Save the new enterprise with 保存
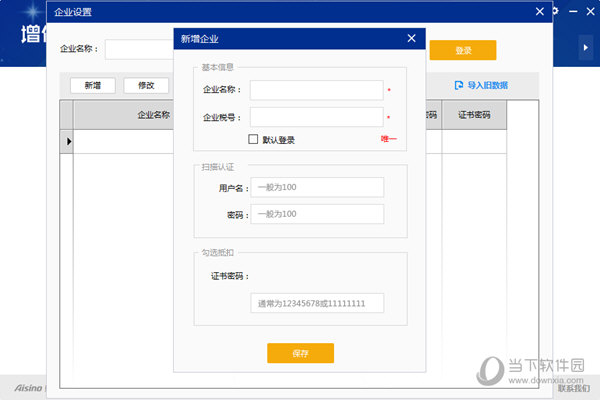The image size is (600, 400). pos(300,353)
